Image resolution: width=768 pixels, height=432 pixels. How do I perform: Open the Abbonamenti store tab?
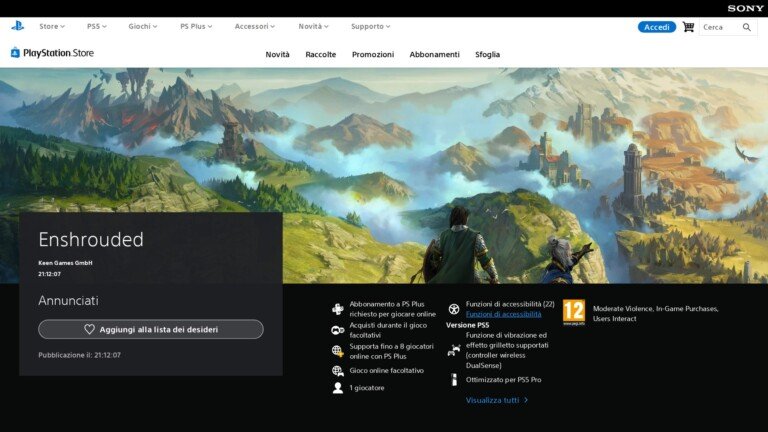pyautogui.click(x=434, y=54)
